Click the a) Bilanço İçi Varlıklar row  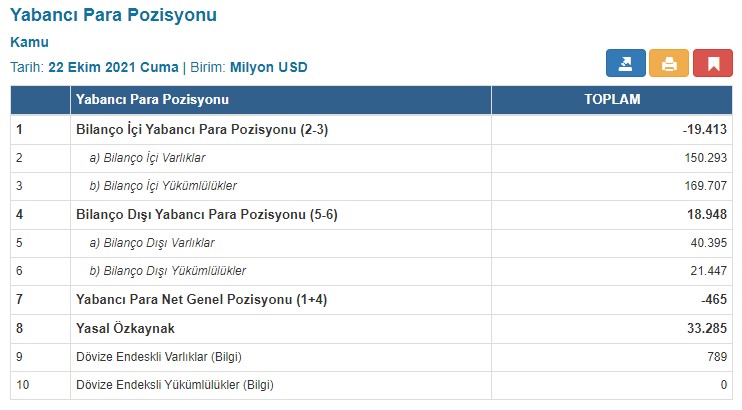point(154,158)
